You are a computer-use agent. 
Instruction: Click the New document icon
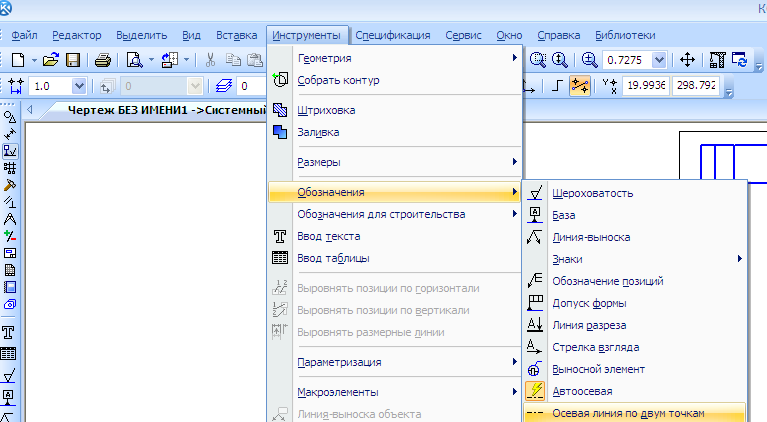18,60
